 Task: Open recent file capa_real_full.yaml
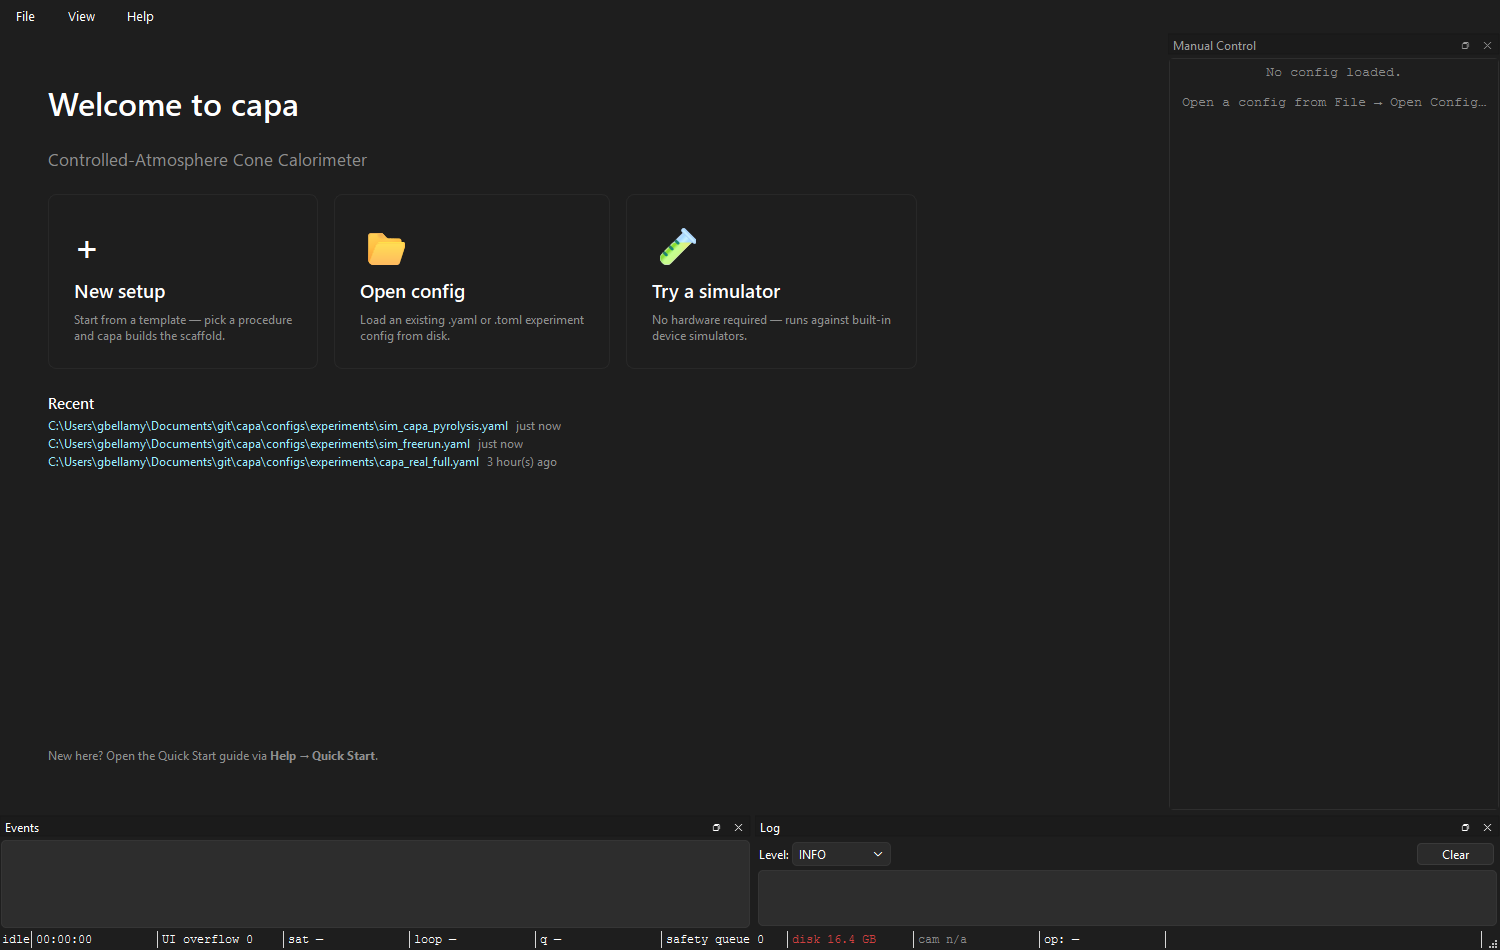(263, 462)
